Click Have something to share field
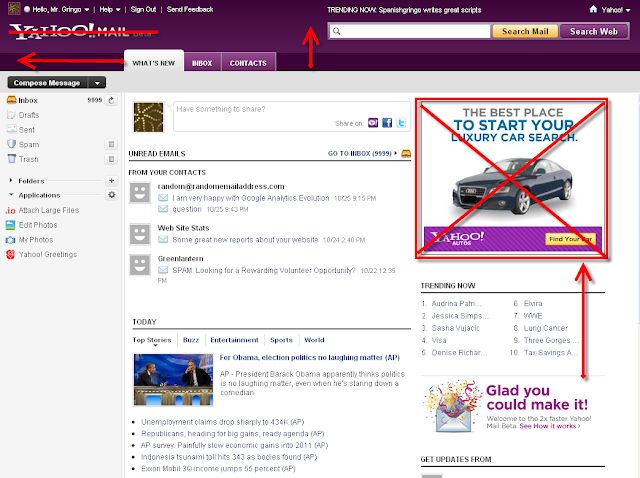The image size is (640, 478). (x=292, y=116)
